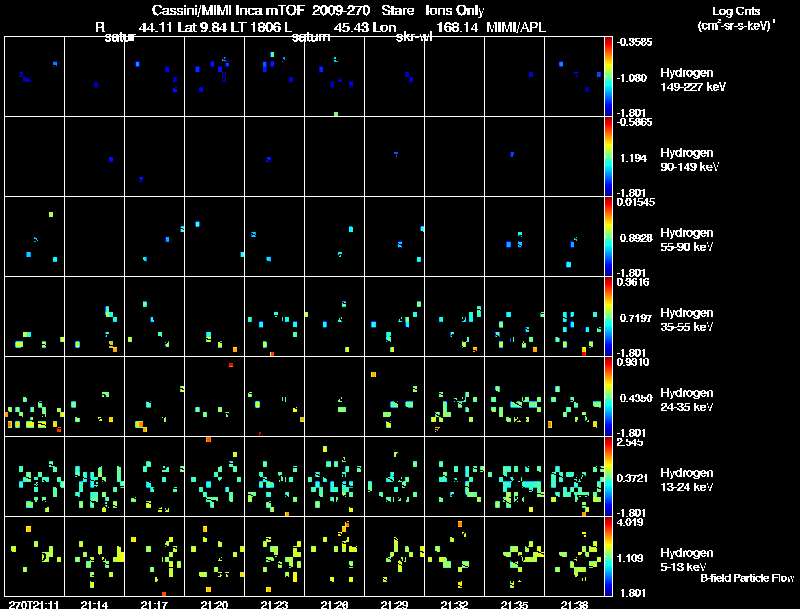Click the 'skr-wl' label above the panels
This screenshot has height=609, width=800.
(x=414, y=37)
